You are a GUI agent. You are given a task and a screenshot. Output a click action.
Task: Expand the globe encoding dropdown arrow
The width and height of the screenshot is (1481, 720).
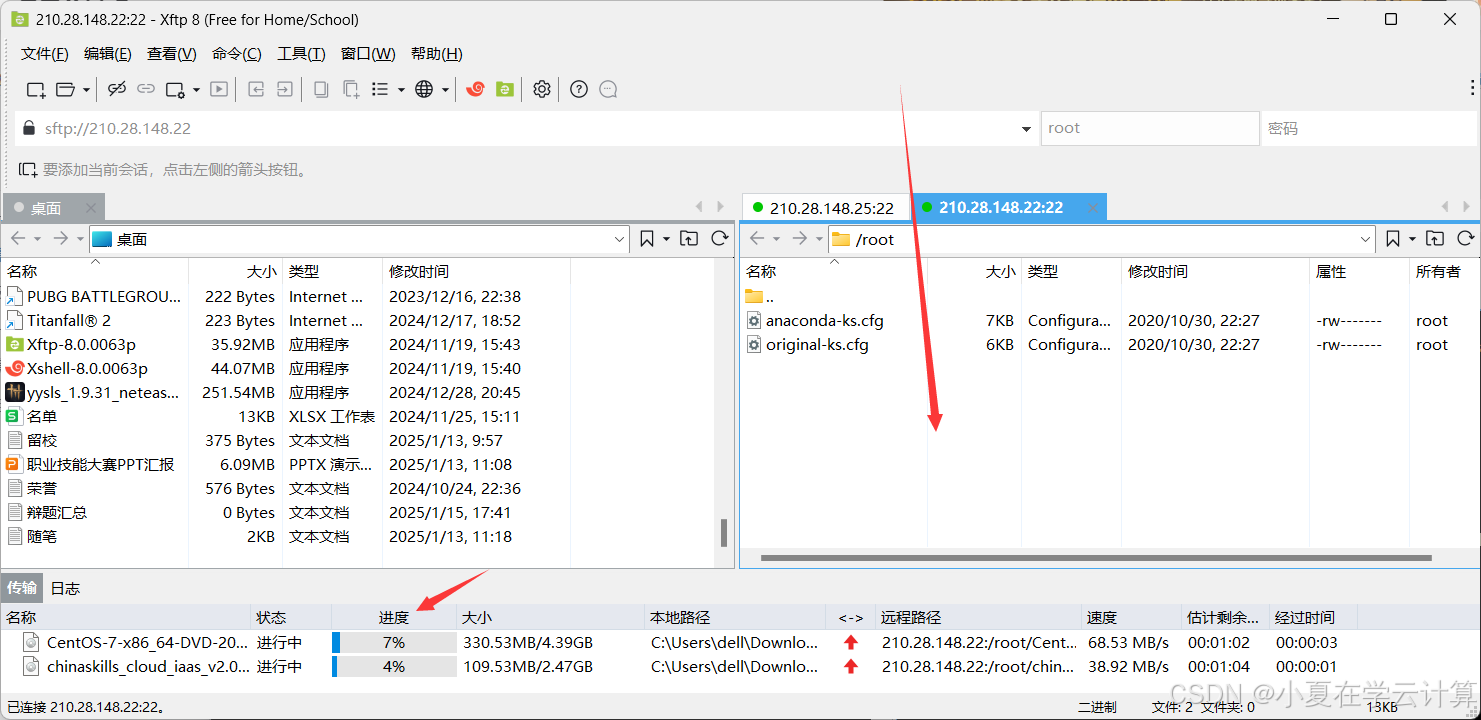[445, 89]
